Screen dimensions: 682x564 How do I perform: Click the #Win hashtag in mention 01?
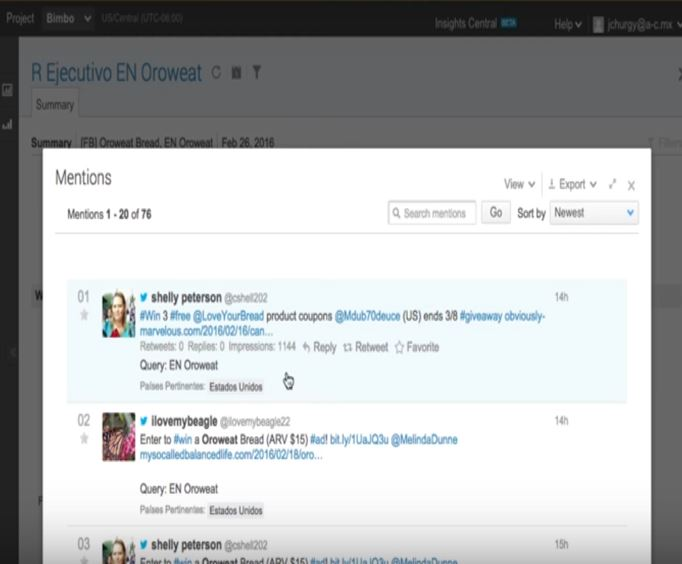click(x=150, y=316)
